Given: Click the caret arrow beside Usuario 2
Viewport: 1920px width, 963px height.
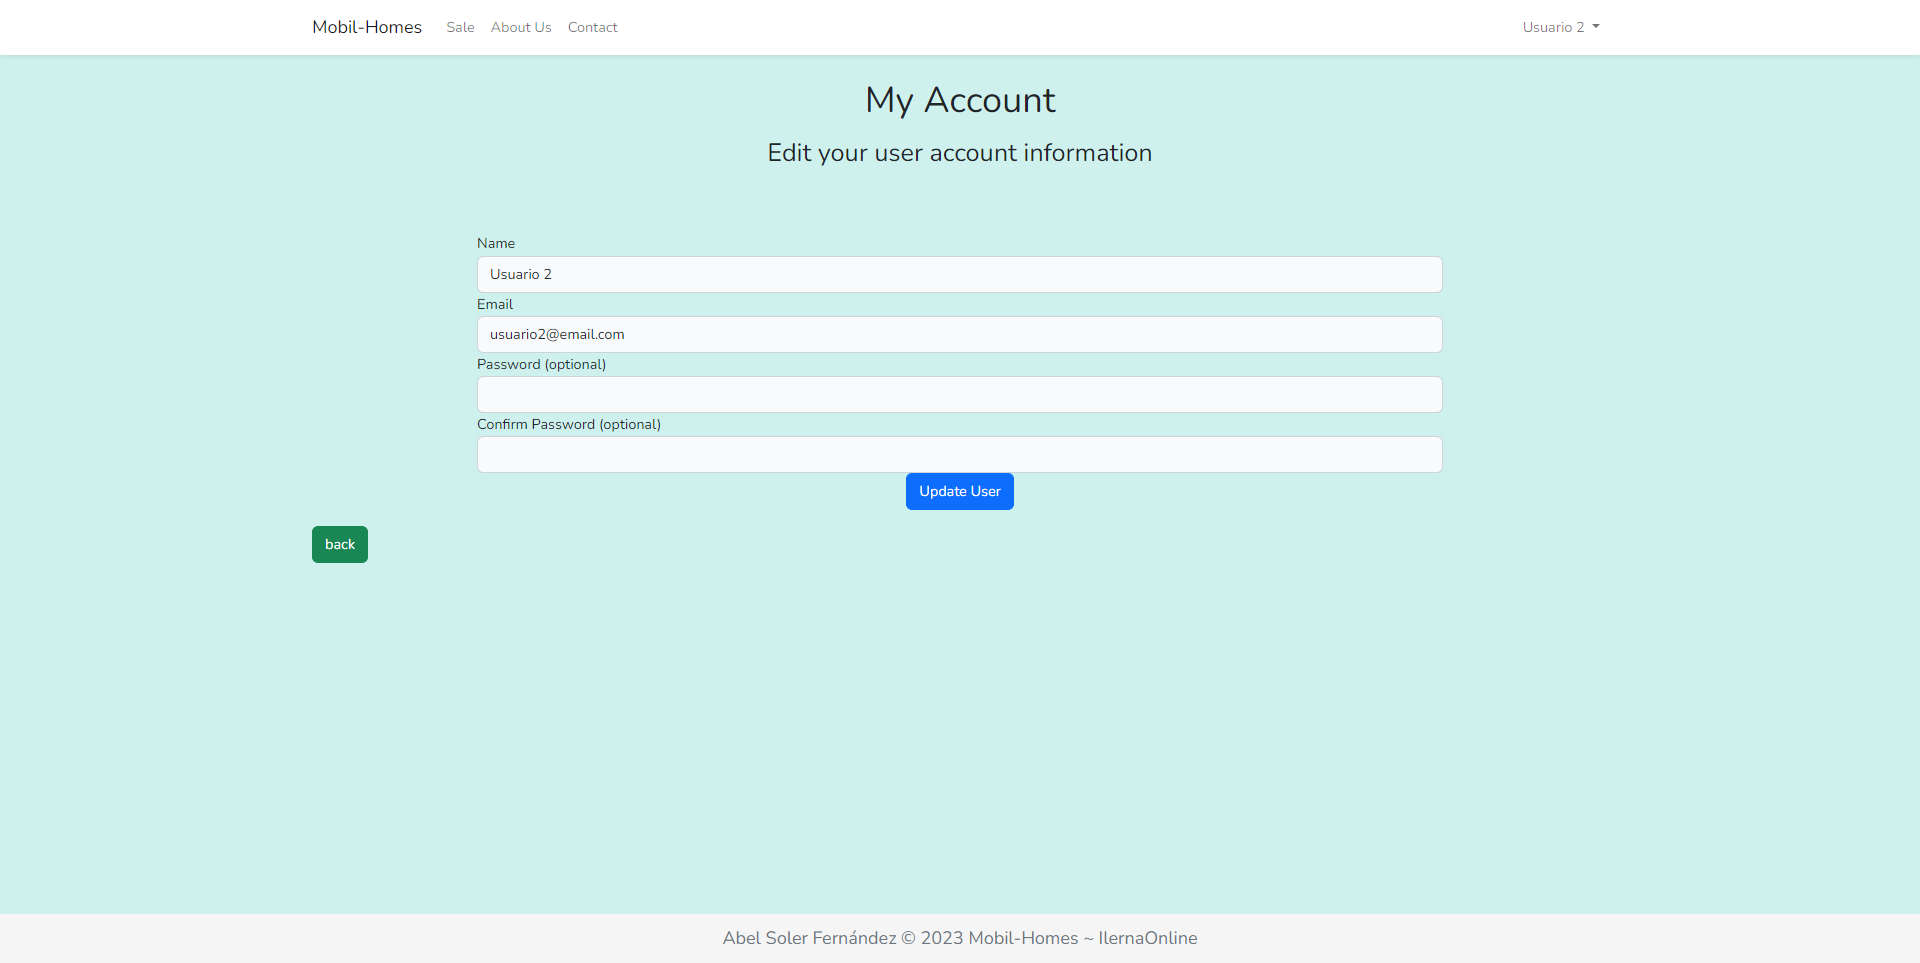Looking at the screenshot, I should (1596, 27).
